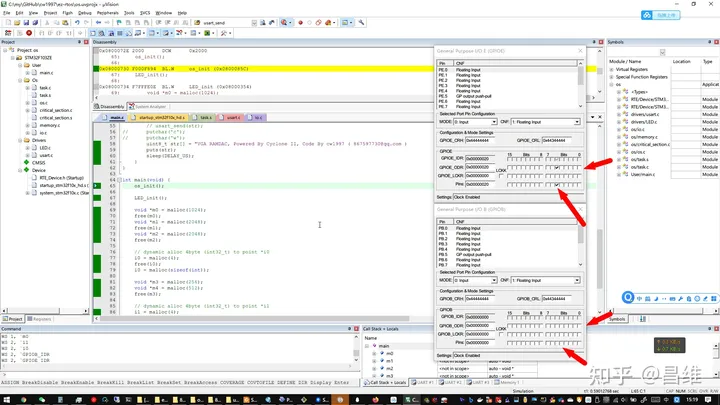Switch to the startup_stm32f10x_hd.s tab
720x405 pixels.
[x=159, y=118]
